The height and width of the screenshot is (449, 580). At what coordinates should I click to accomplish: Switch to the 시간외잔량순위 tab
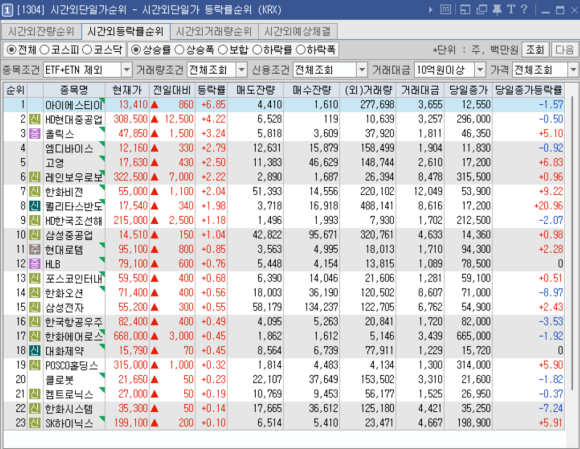click(x=41, y=31)
